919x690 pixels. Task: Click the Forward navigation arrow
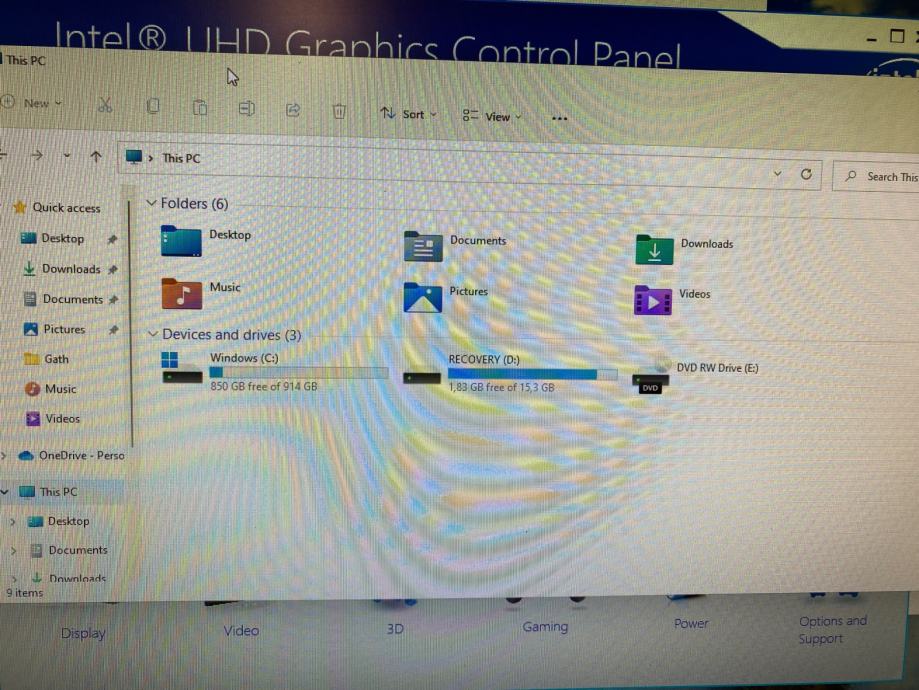tap(36, 155)
